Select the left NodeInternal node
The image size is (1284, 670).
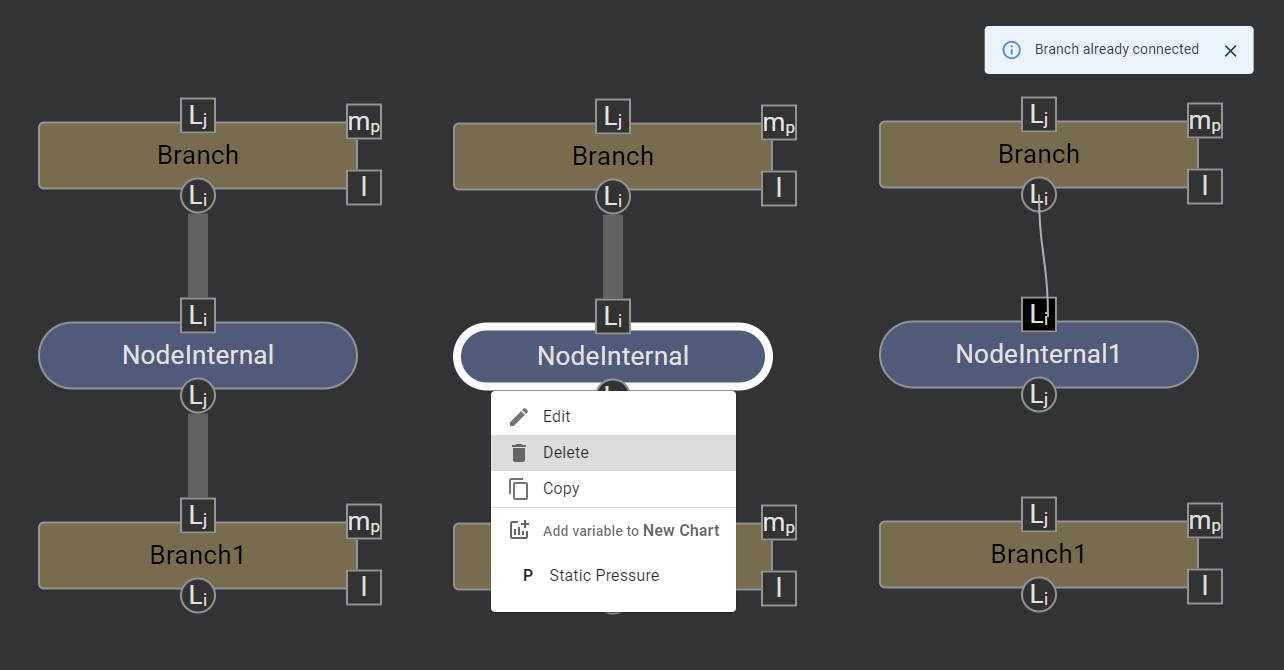coord(198,355)
